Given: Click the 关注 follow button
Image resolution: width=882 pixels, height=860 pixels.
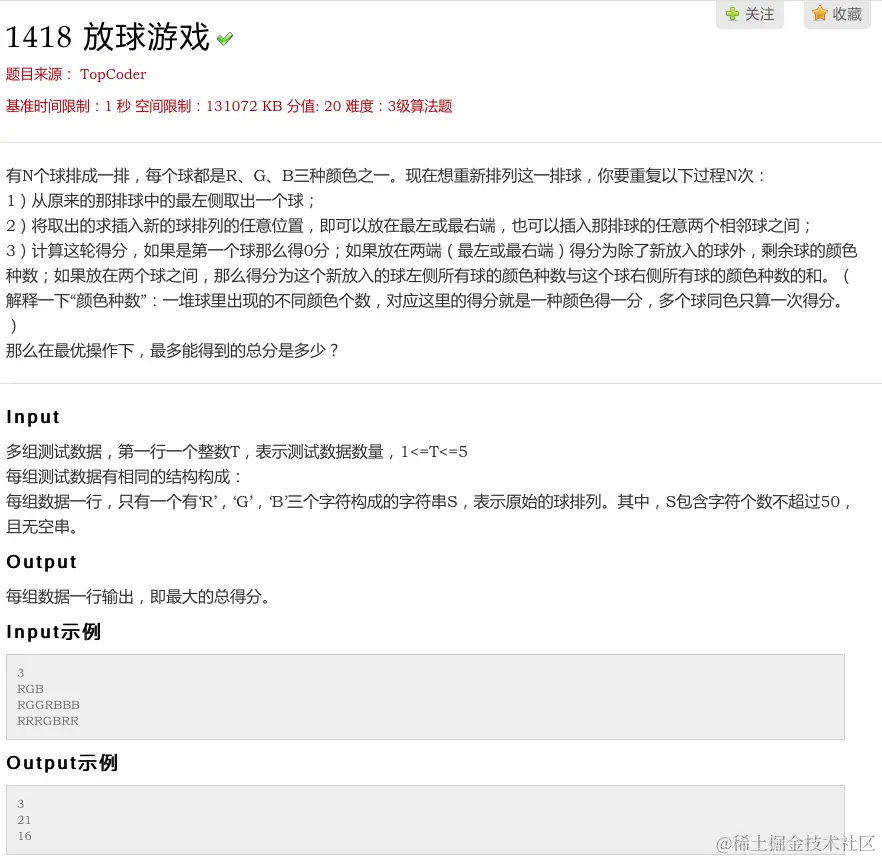Looking at the screenshot, I should 749,13.
